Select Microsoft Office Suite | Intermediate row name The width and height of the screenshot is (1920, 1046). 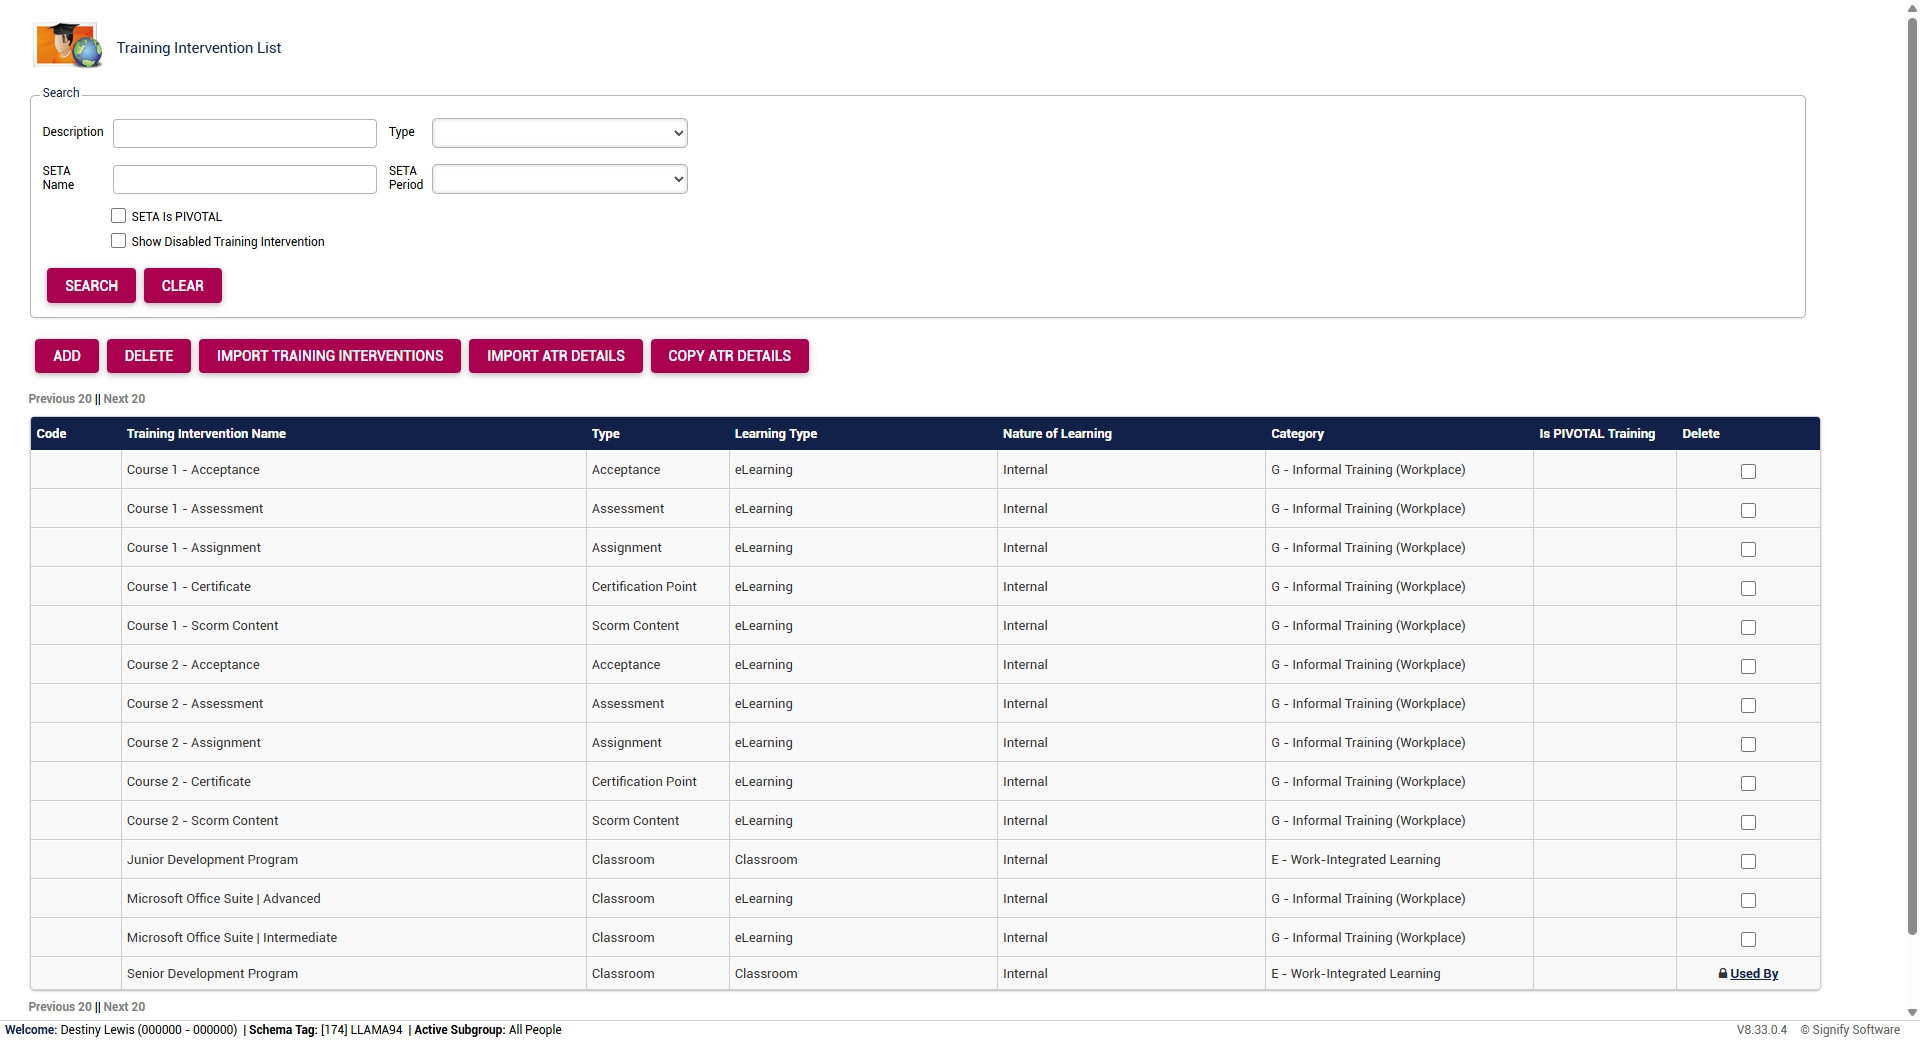tap(231, 937)
